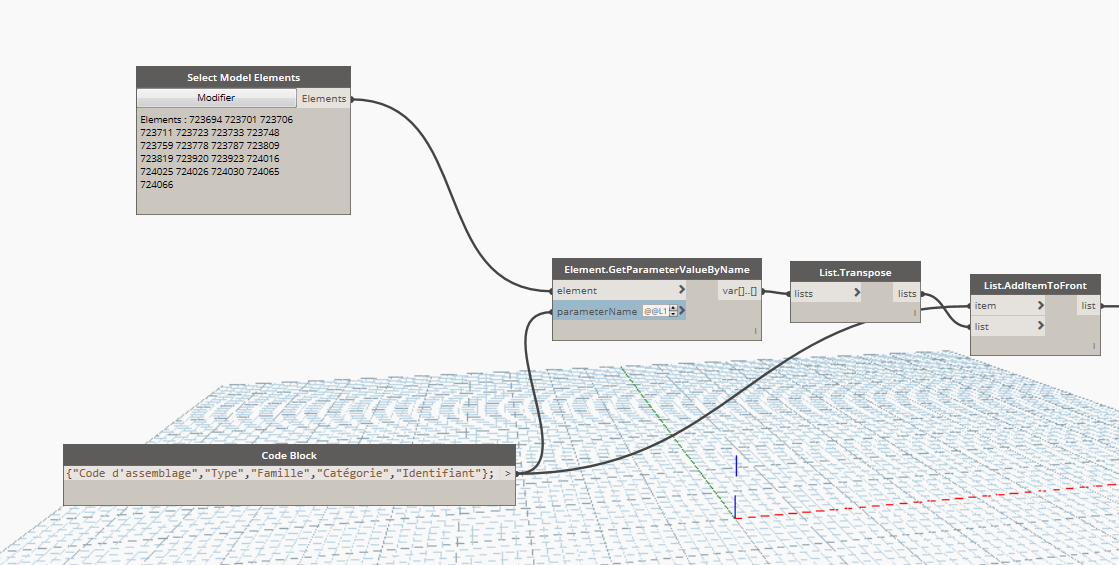Click the Code Block output port arrow
This screenshot has width=1119, height=565.
click(508, 473)
